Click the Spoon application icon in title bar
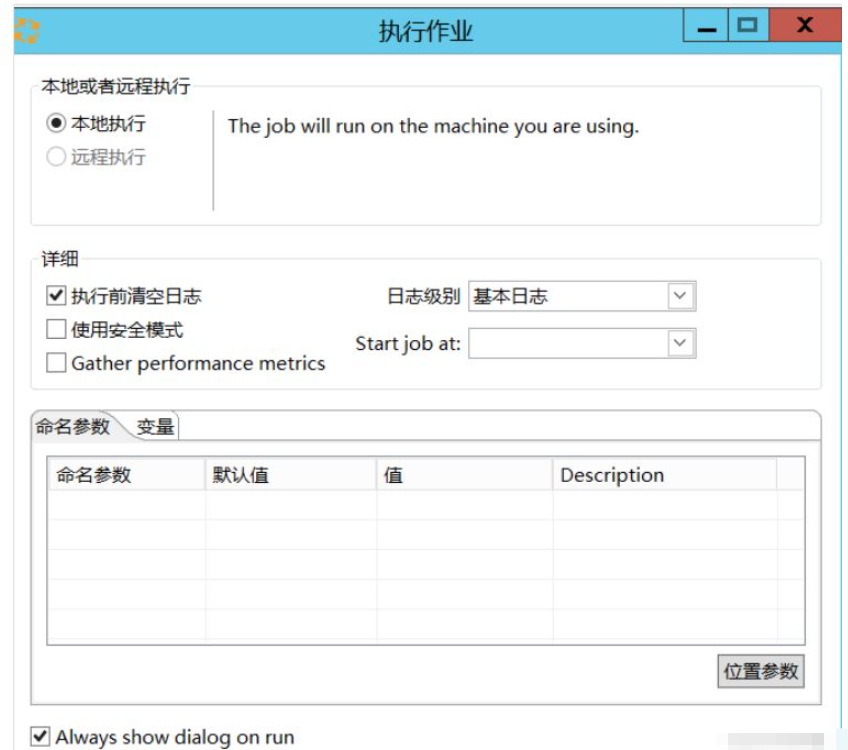Viewport: 848px width, 750px height. 30,27
